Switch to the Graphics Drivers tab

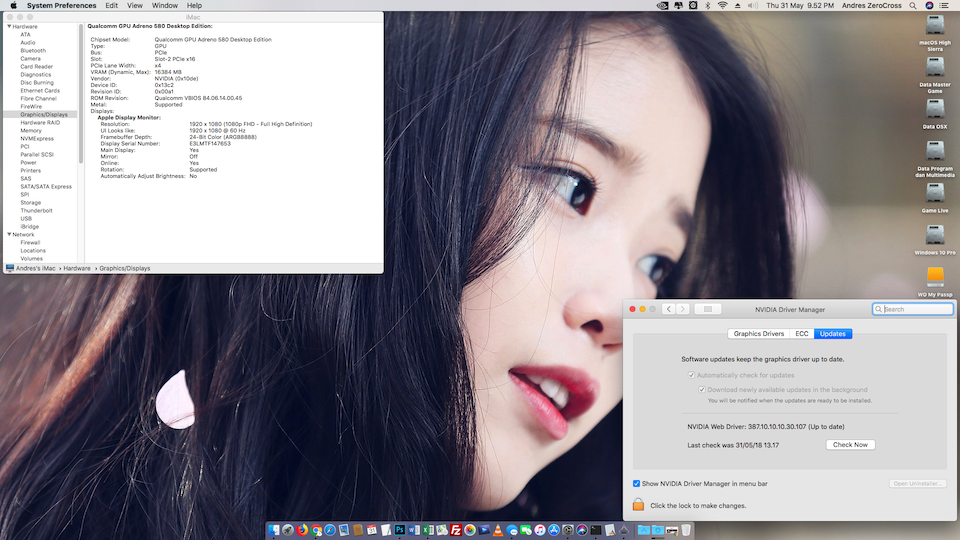pos(759,334)
